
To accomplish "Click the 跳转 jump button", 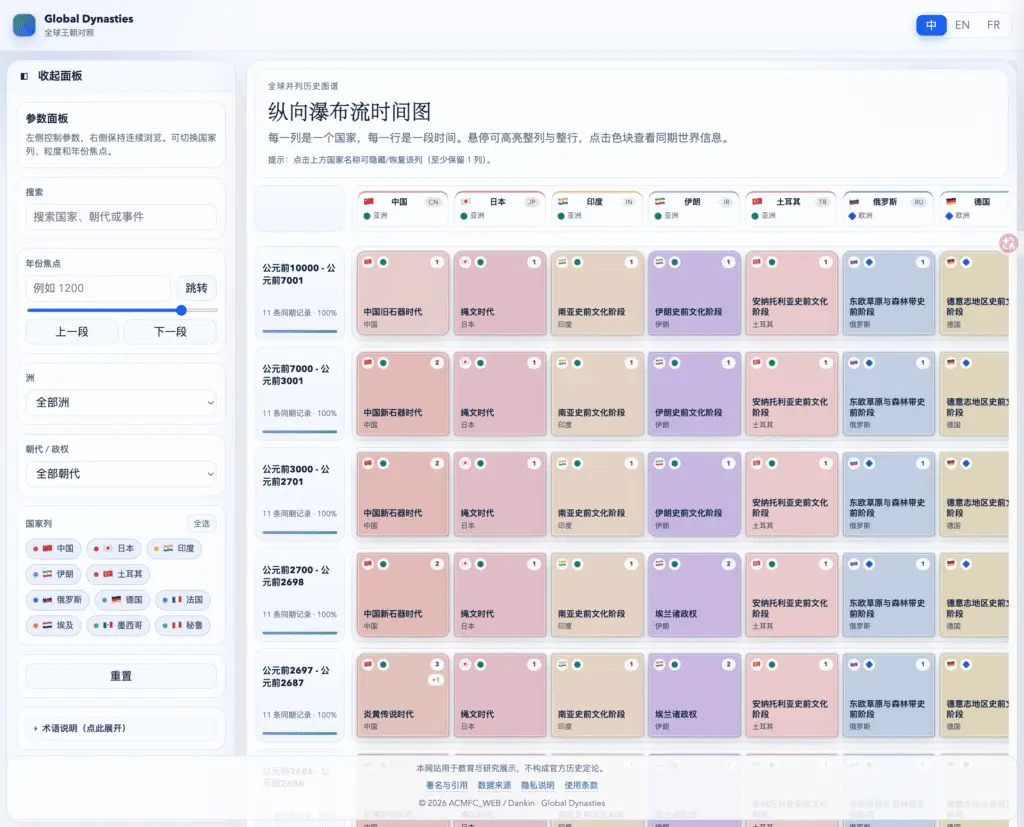I will pos(197,288).
